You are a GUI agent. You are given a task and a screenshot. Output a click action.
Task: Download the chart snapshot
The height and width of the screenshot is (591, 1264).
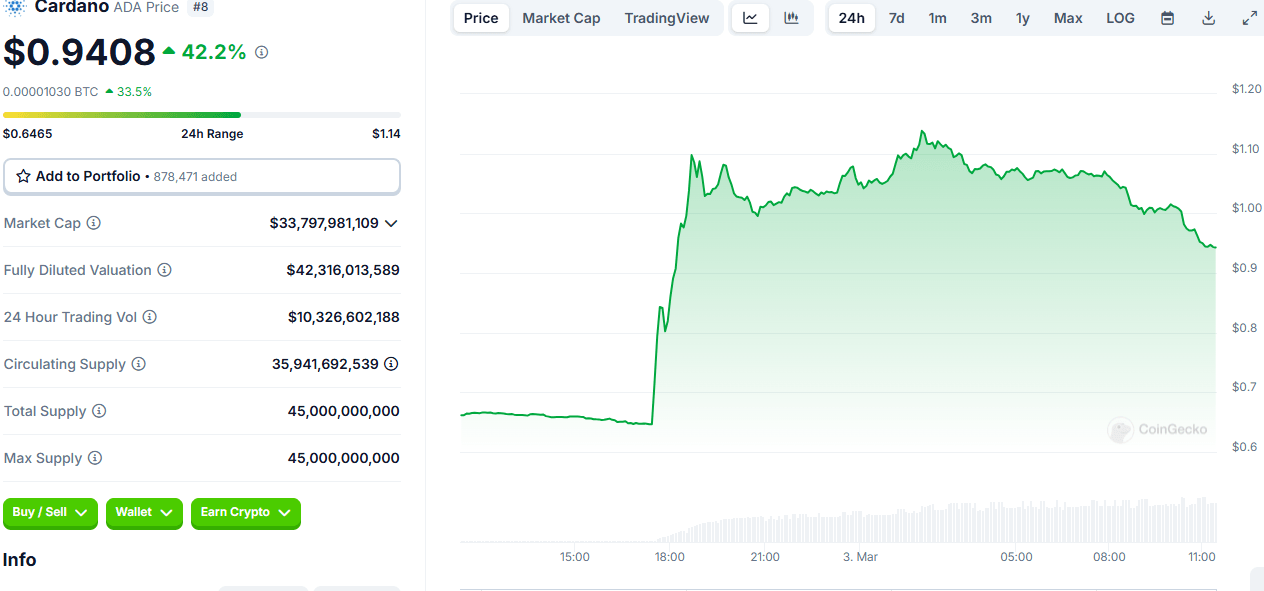[x=1208, y=17]
